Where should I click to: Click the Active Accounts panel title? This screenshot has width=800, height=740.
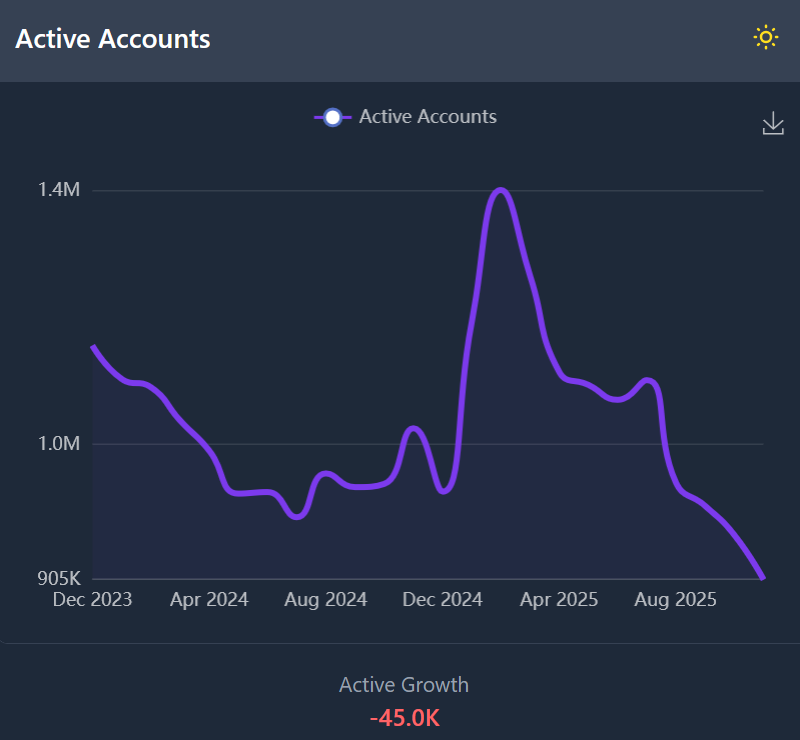pos(113,39)
